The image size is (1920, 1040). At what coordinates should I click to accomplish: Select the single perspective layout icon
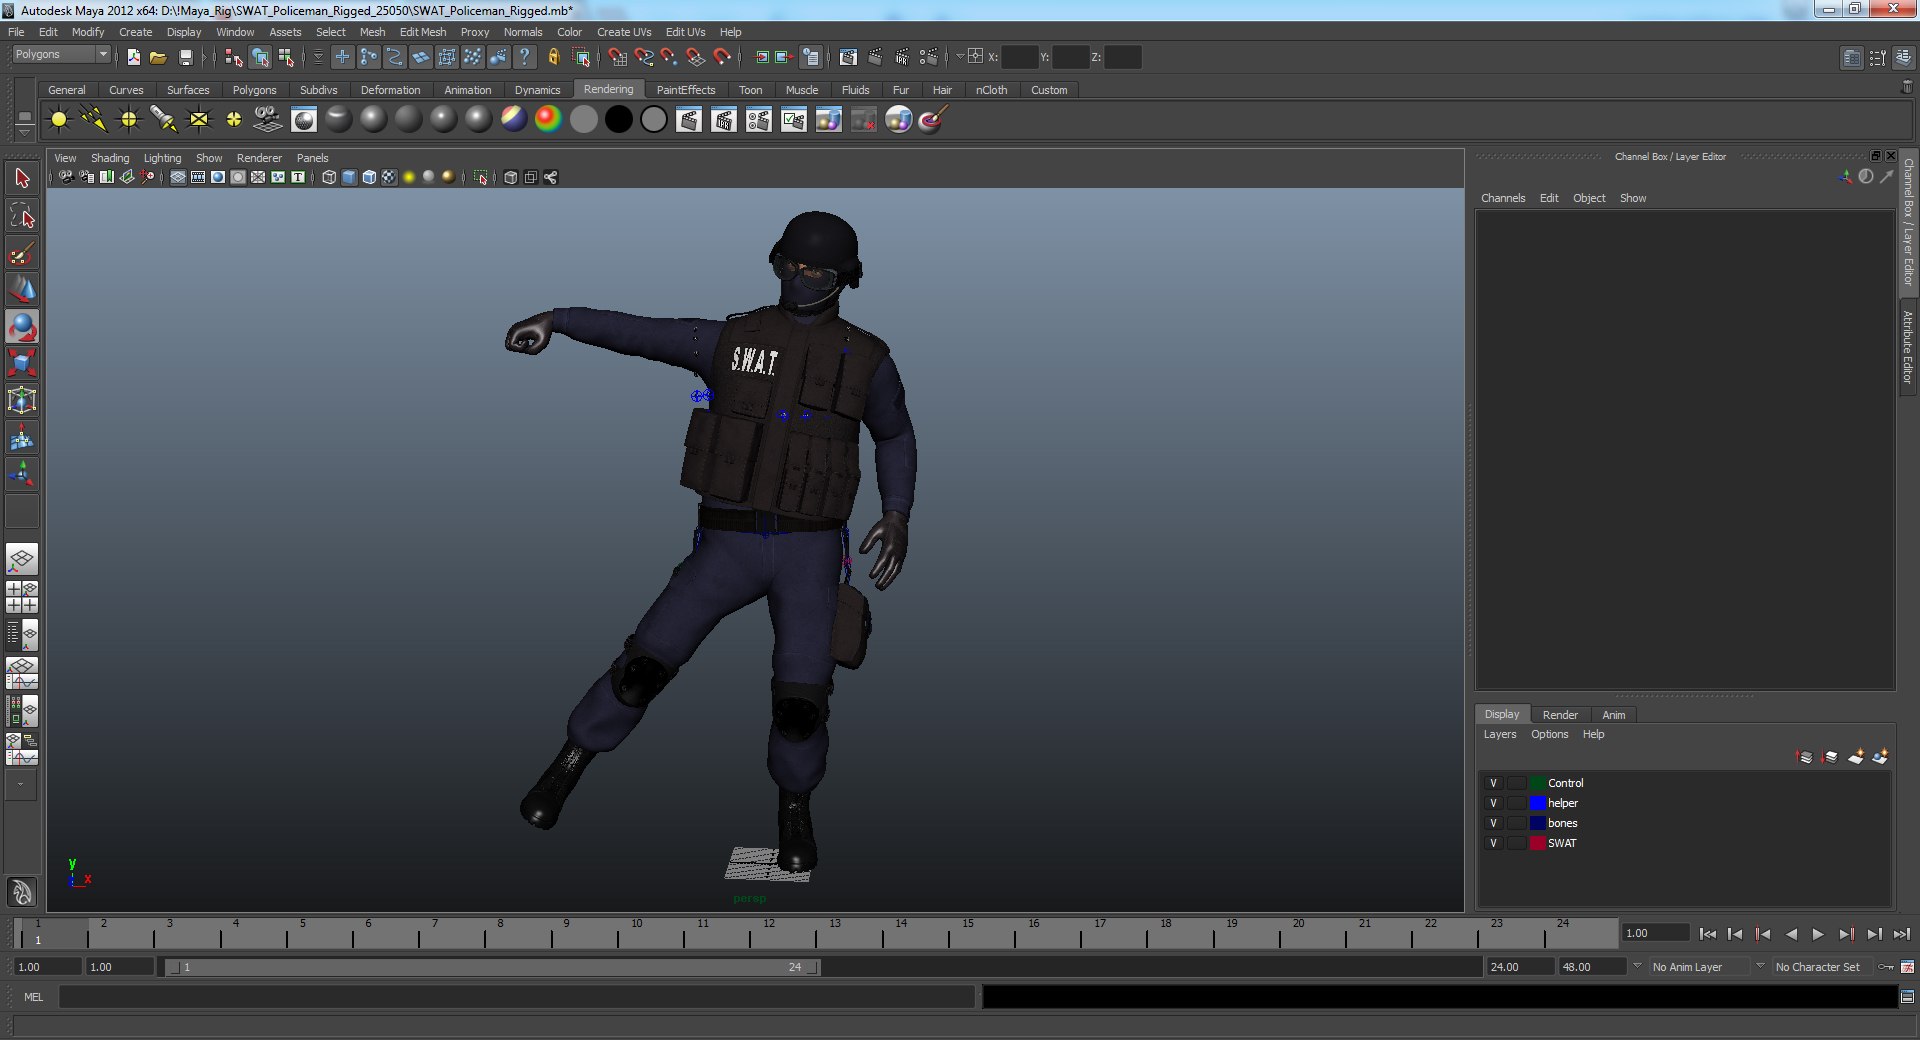[22, 559]
